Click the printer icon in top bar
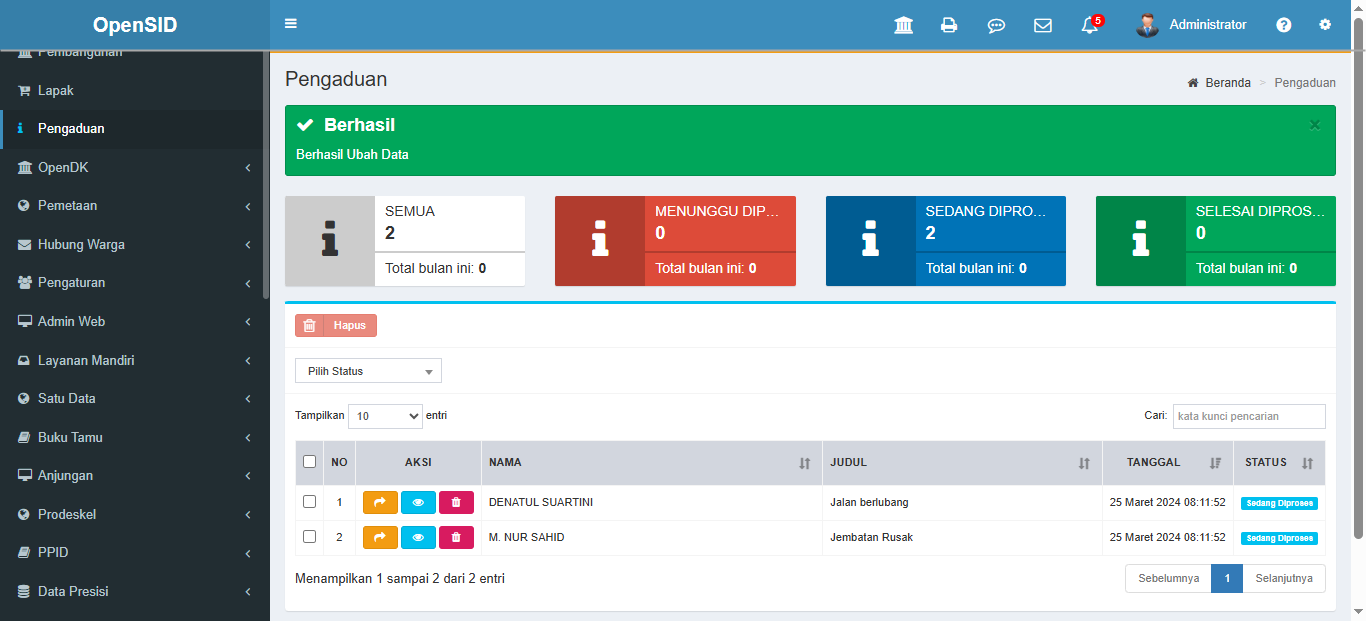 (x=949, y=25)
